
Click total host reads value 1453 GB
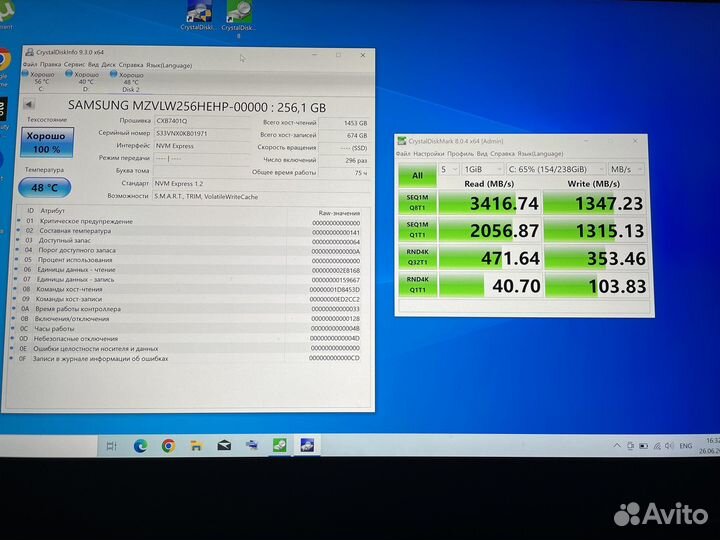(344, 123)
